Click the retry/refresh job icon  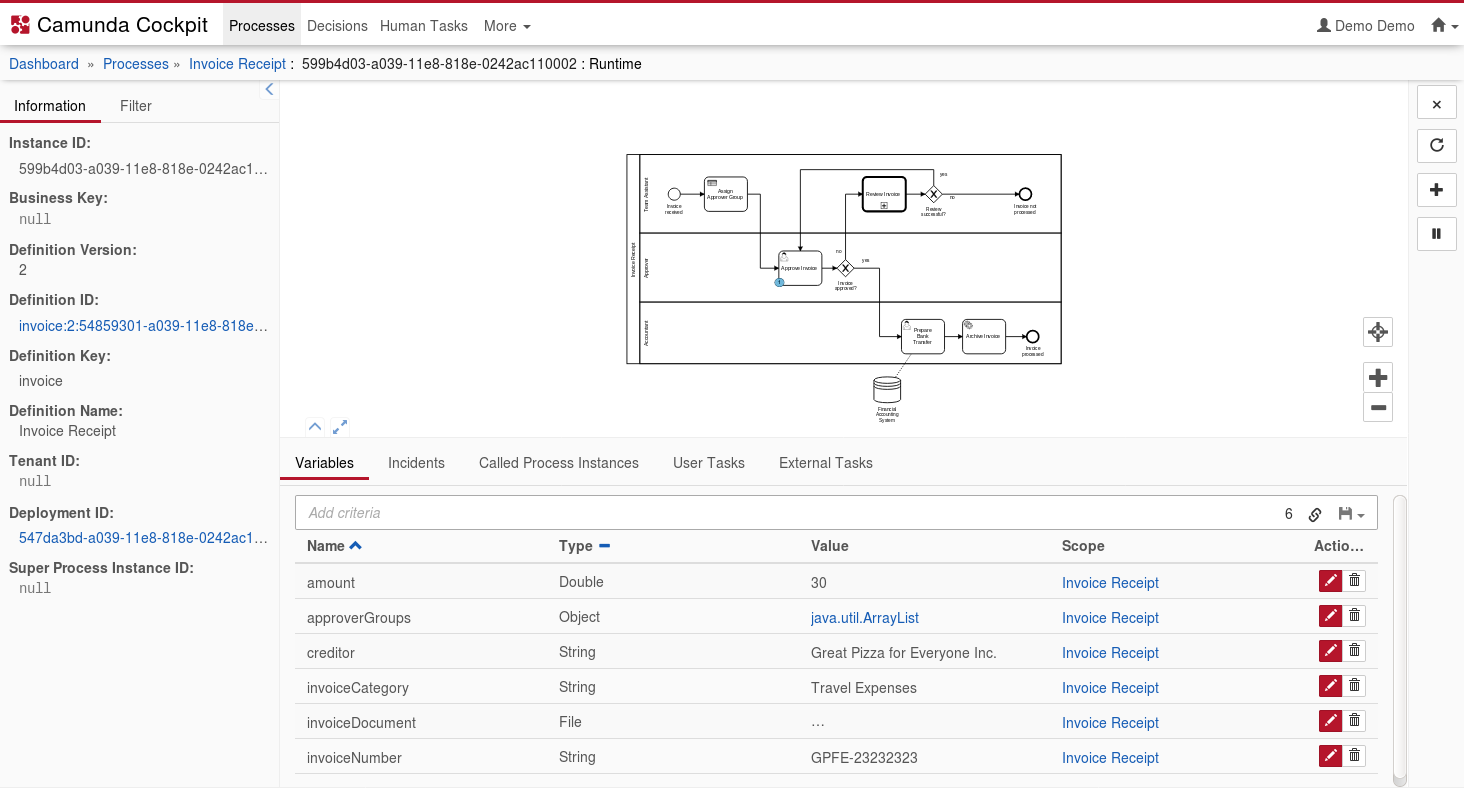tap(1437, 145)
